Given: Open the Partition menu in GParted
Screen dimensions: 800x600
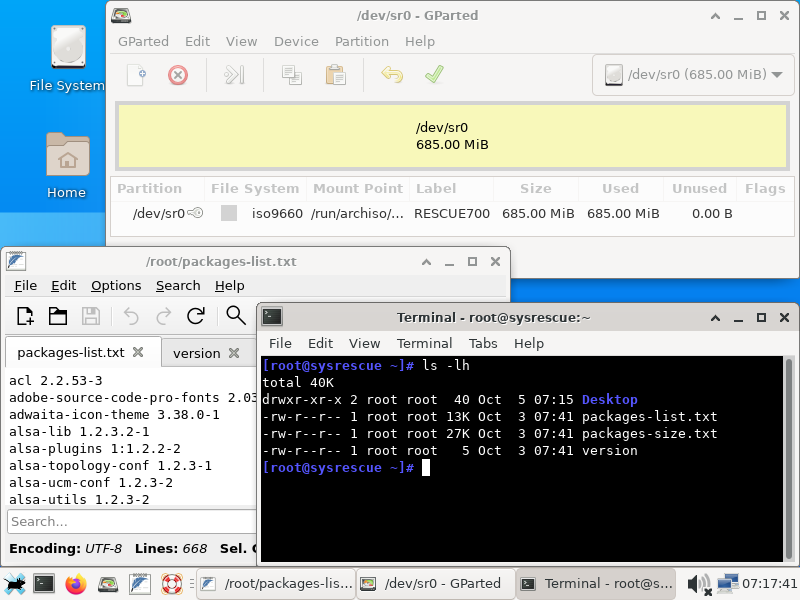Looking at the screenshot, I should click(x=361, y=41).
